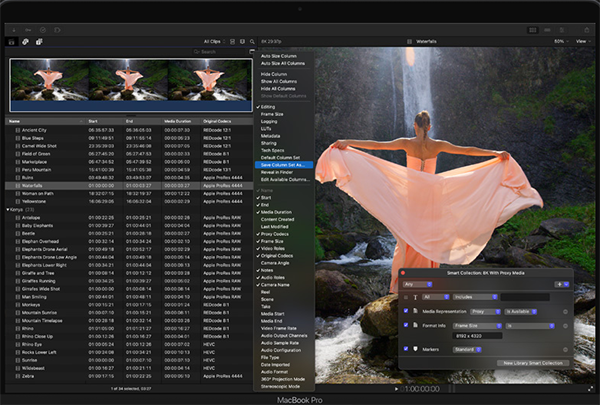600x405 pixels.
Task: Select the Rhino Close Up clip row
Action: [x=130, y=336]
